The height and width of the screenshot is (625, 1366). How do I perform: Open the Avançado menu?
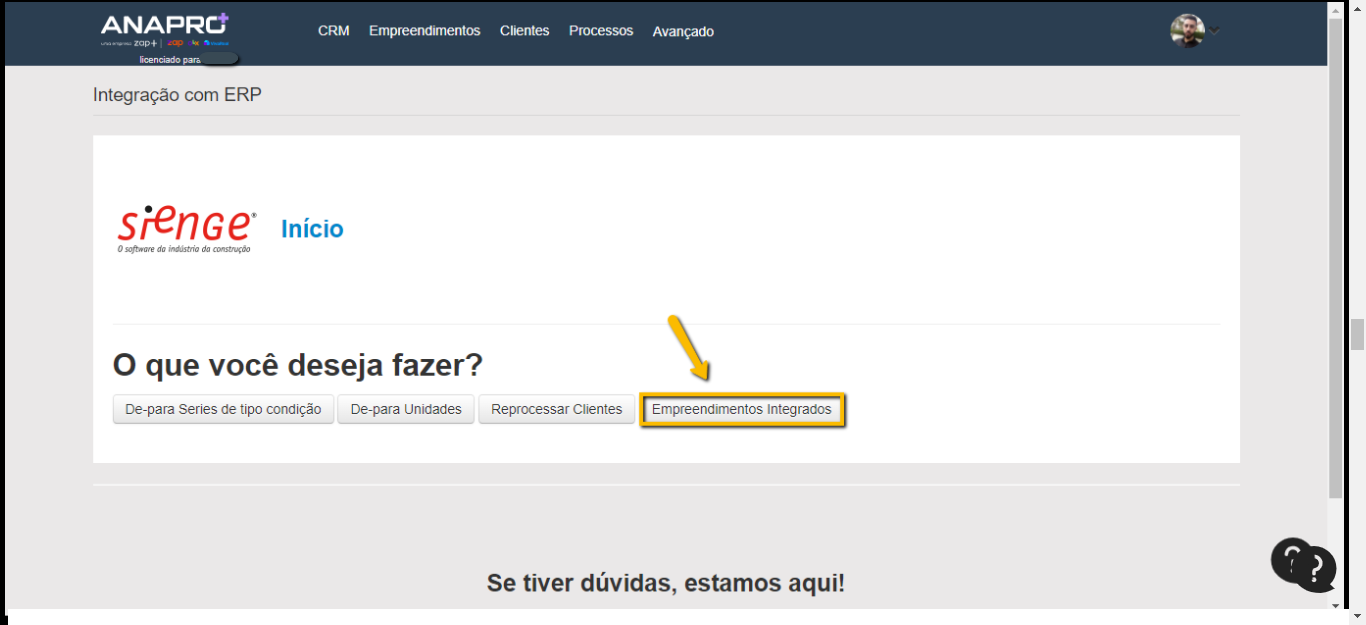tap(683, 32)
